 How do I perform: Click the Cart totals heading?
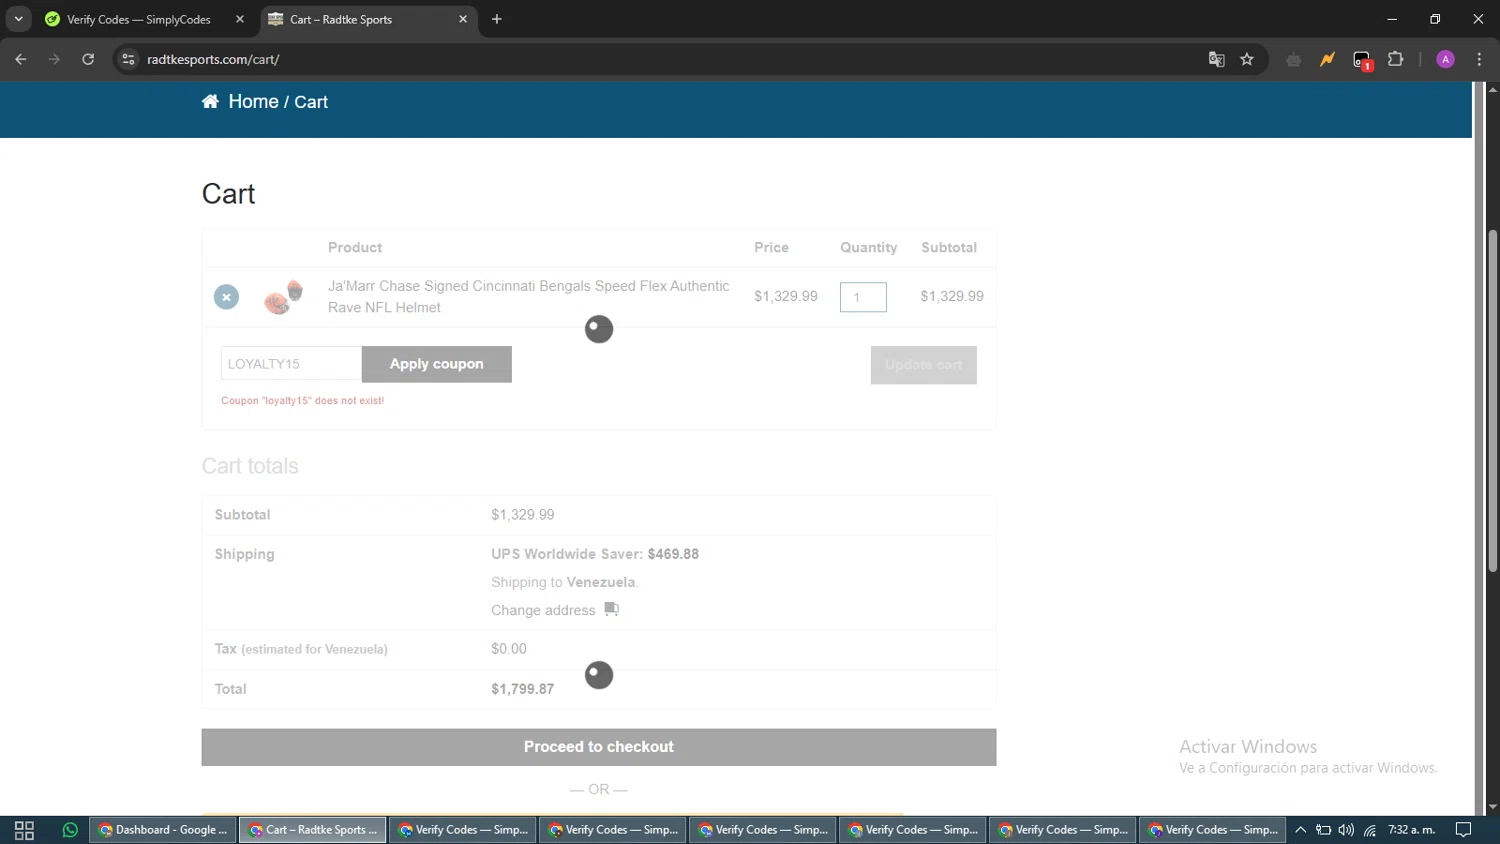[x=250, y=466]
